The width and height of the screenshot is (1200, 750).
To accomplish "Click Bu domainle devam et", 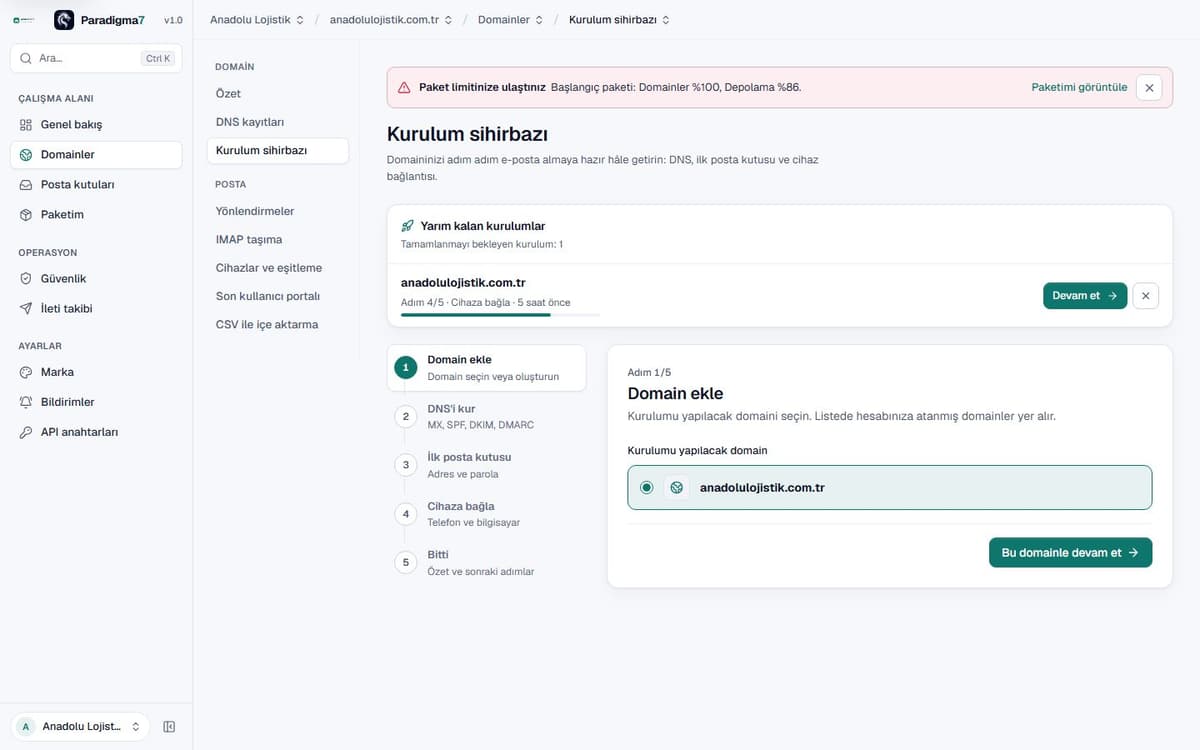I will click(x=1070, y=553).
